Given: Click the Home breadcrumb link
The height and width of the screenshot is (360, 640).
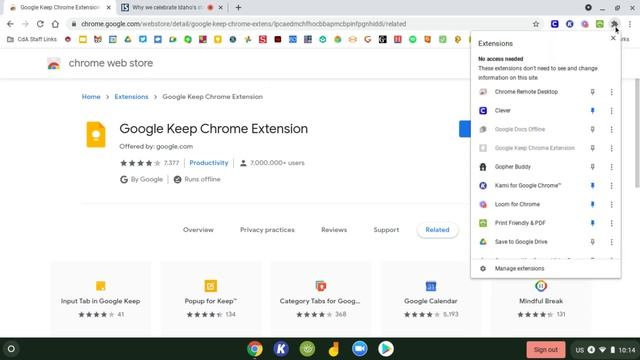Looking at the screenshot, I should [x=91, y=97].
